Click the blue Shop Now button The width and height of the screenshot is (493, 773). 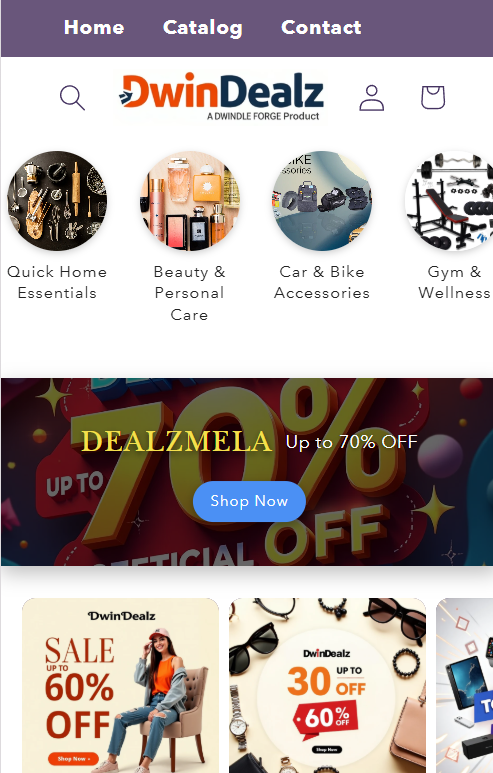tap(249, 501)
